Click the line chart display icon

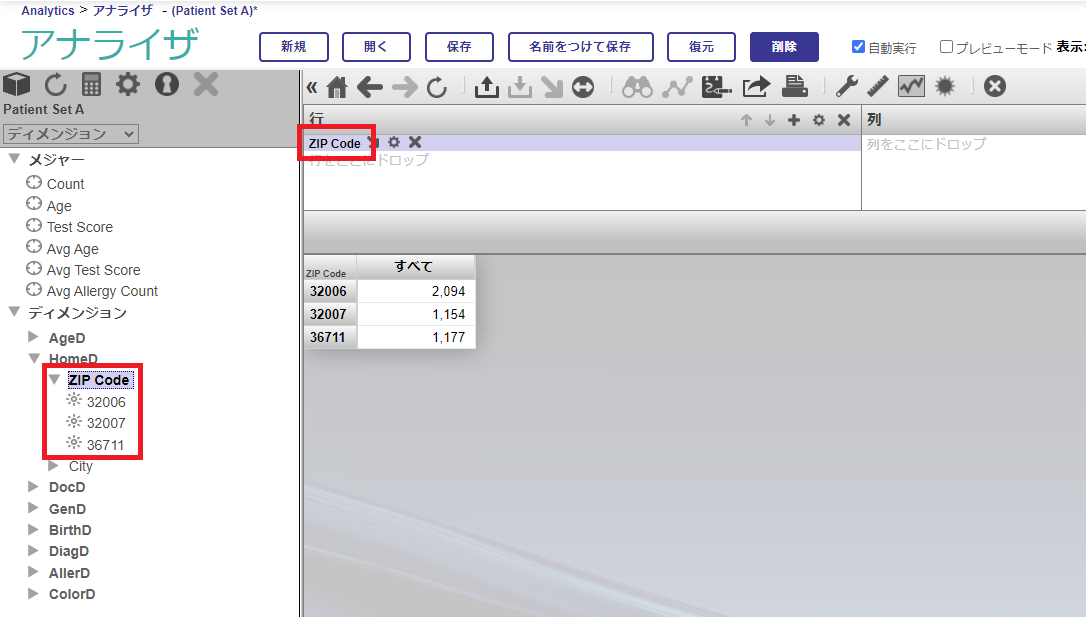tap(911, 87)
